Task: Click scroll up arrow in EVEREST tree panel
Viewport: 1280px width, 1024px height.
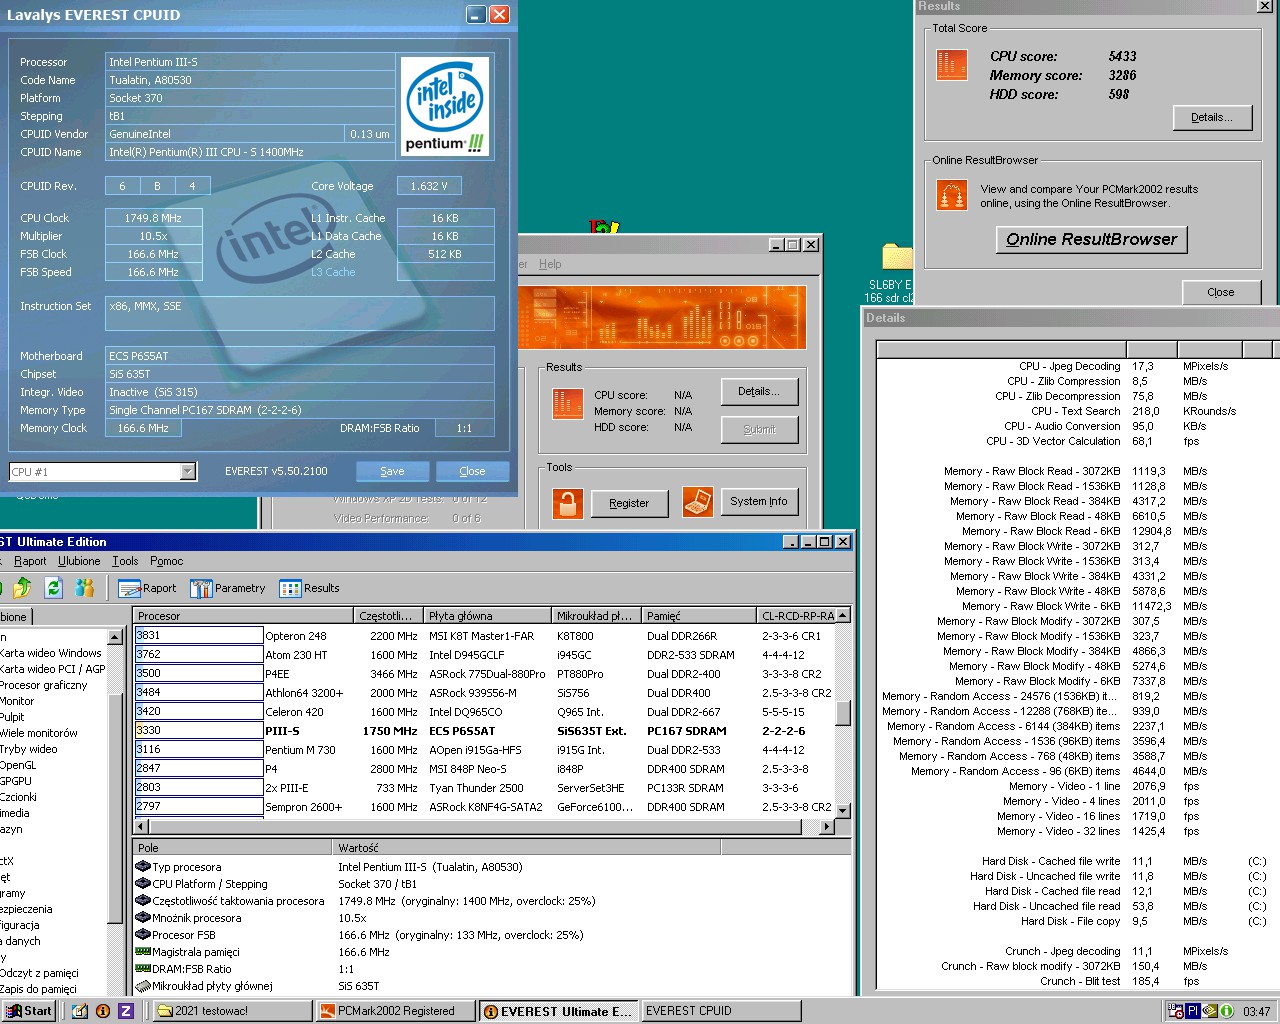Action: [115, 637]
